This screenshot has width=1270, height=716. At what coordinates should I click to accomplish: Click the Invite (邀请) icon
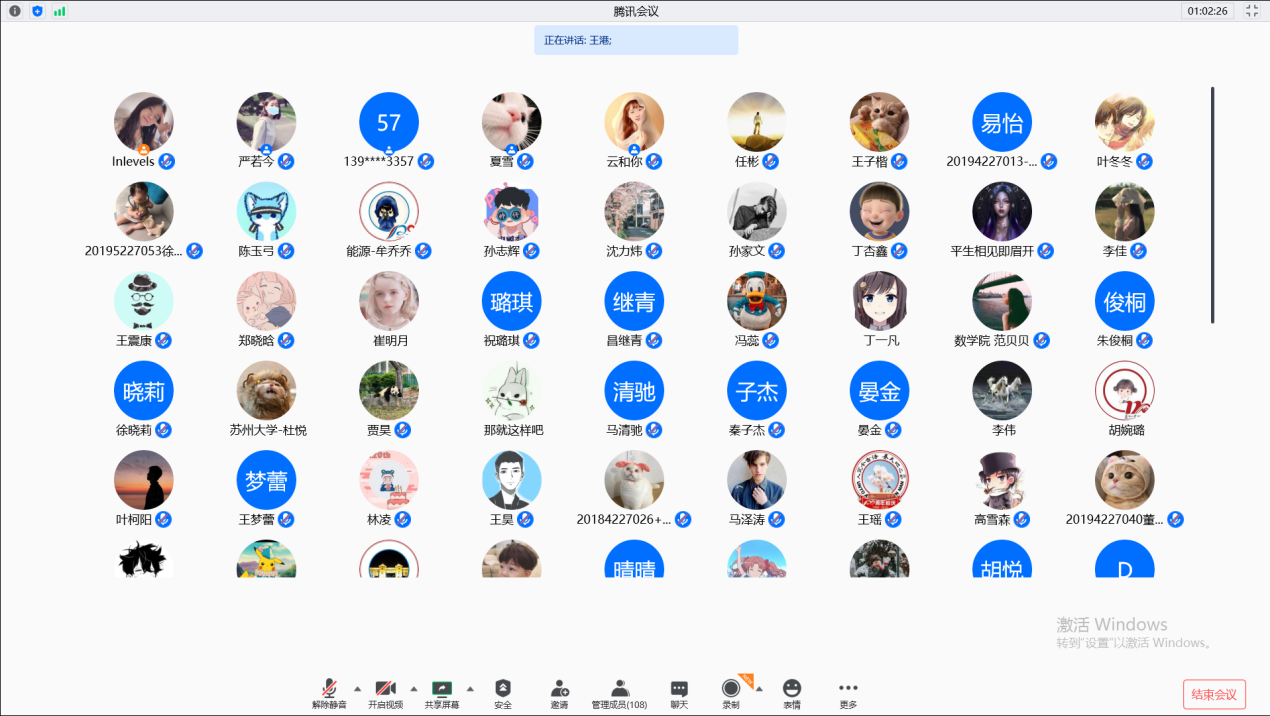[x=560, y=689]
